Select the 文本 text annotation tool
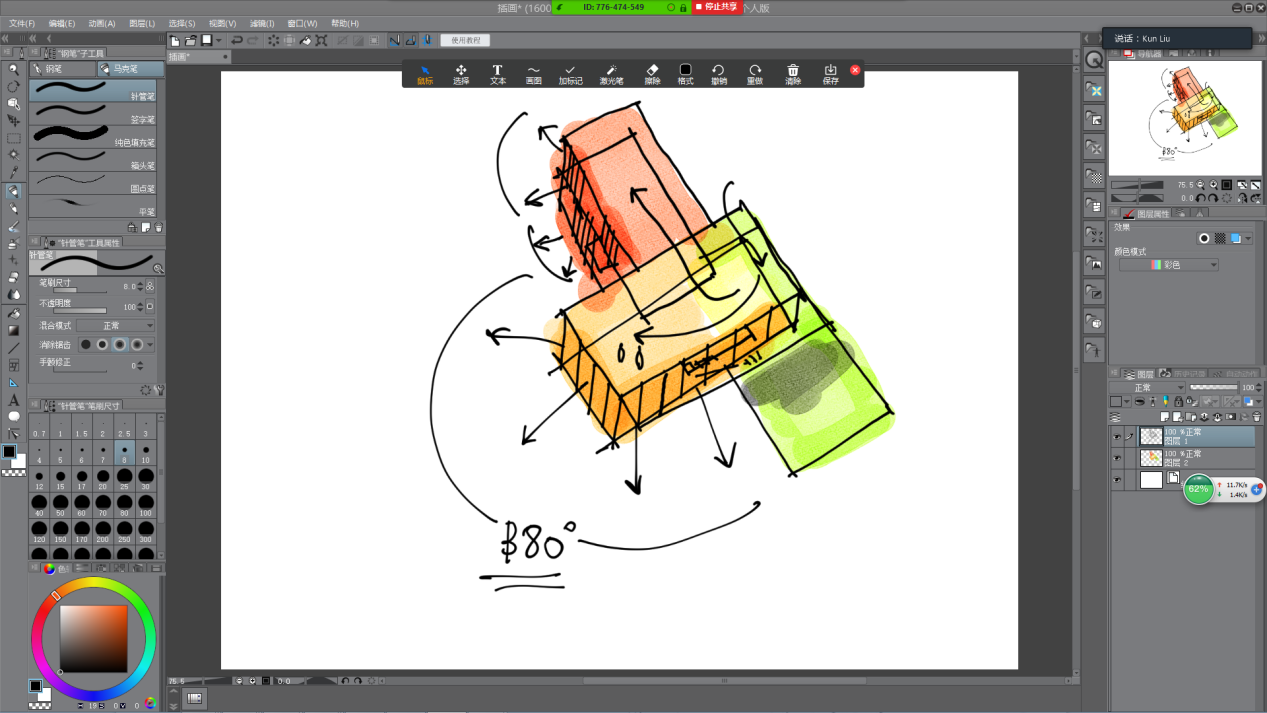 (497, 75)
